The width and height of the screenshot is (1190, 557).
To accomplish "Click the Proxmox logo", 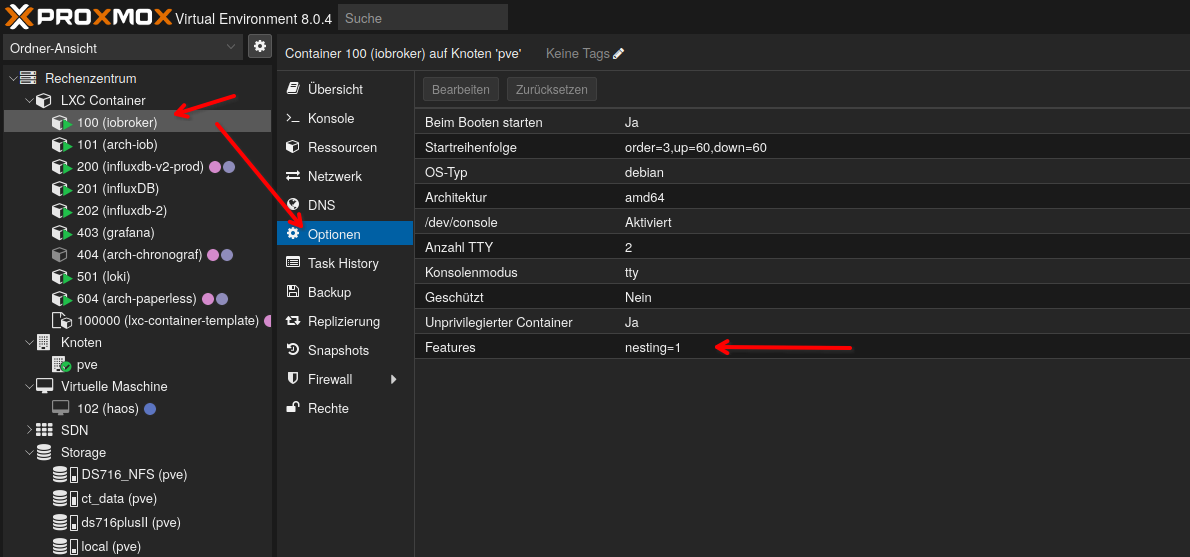I will pyautogui.click(x=89, y=16).
